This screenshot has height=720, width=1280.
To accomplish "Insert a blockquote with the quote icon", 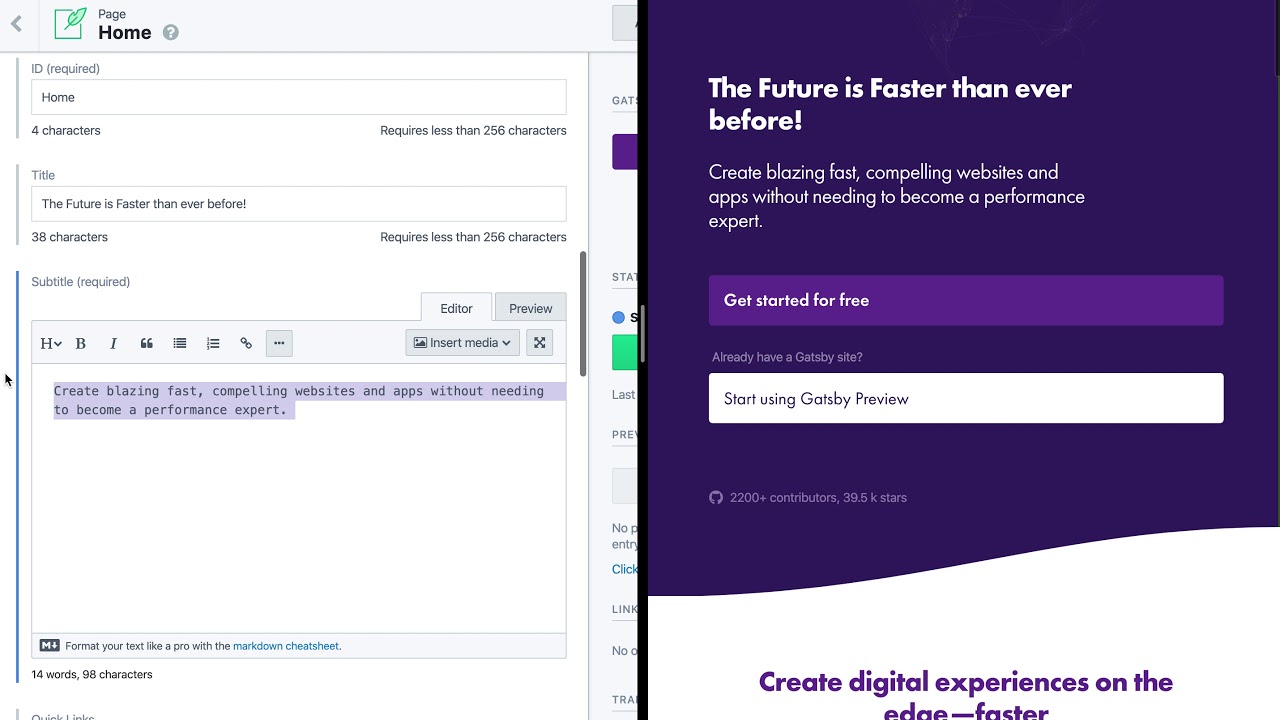I will 147,343.
